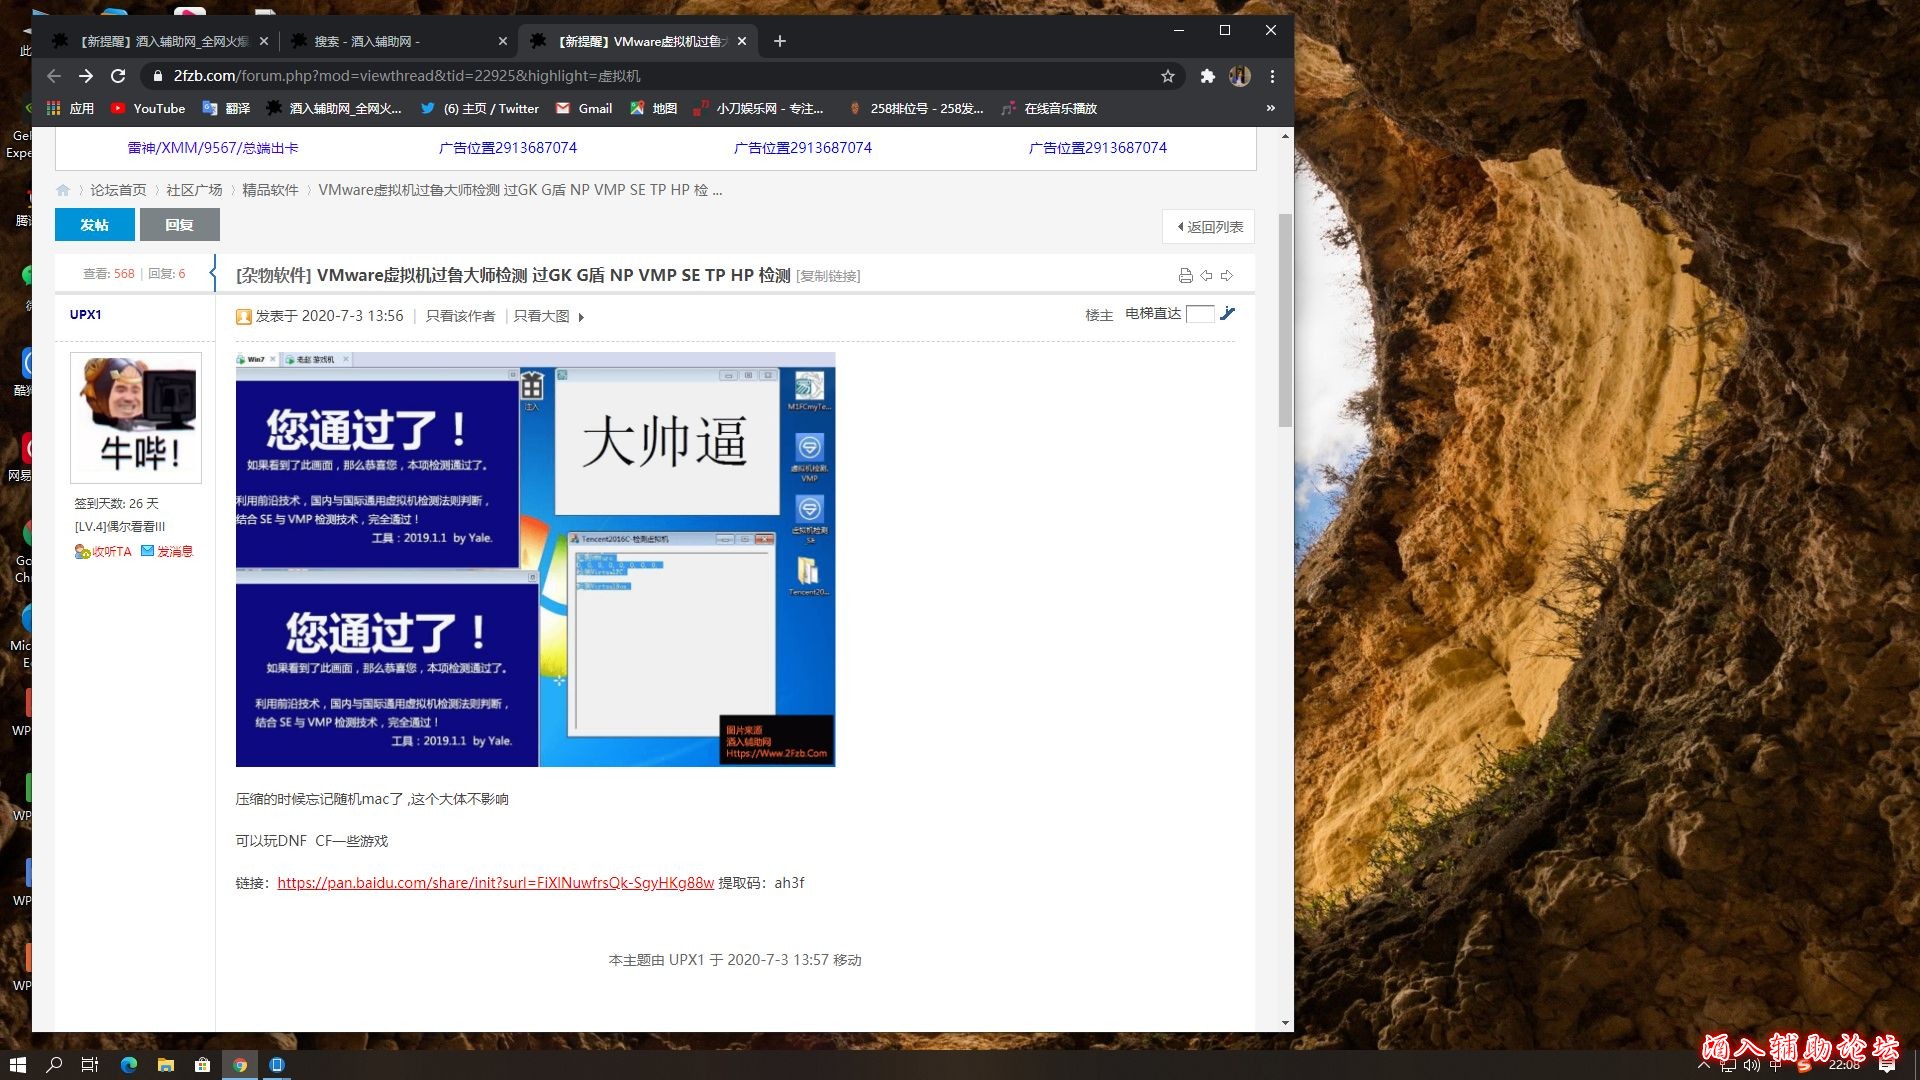This screenshot has height=1080, width=1920.
Task: Open the Chrome extensions puzzle icon
Action: (x=1207, y=76)
